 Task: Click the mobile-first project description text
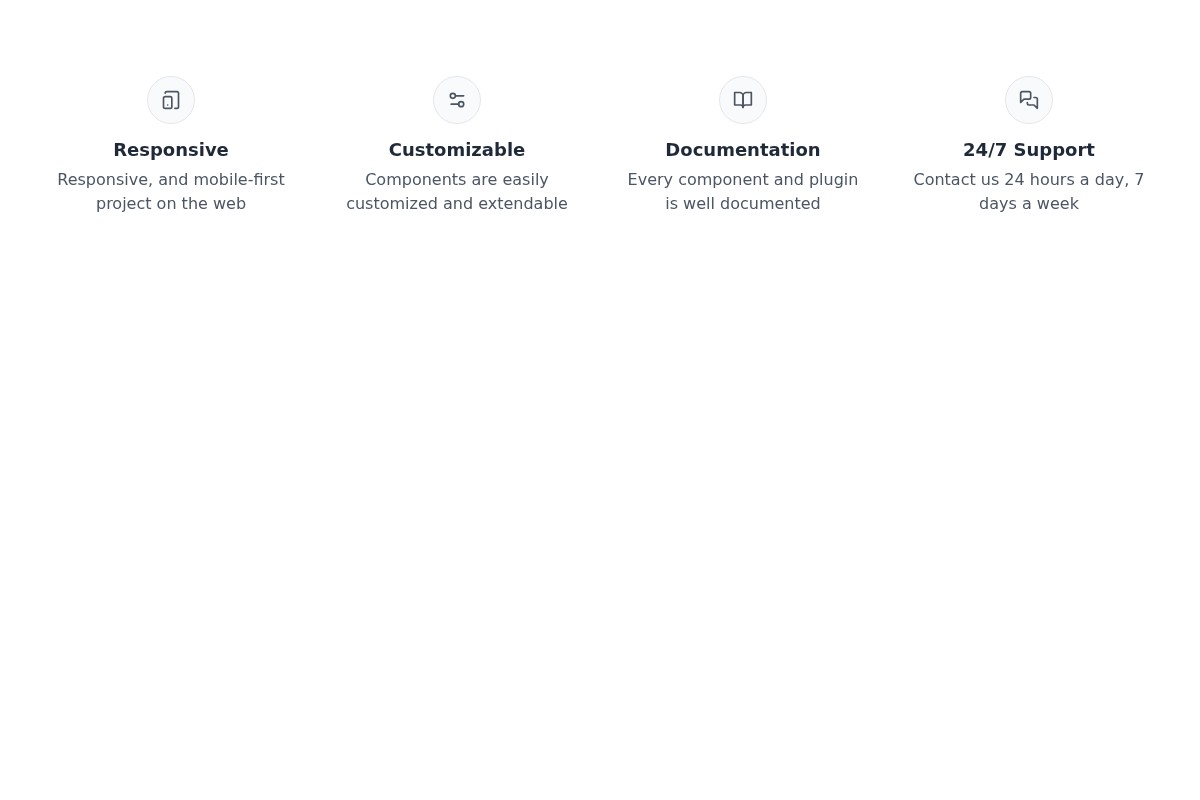coord(171,191)
